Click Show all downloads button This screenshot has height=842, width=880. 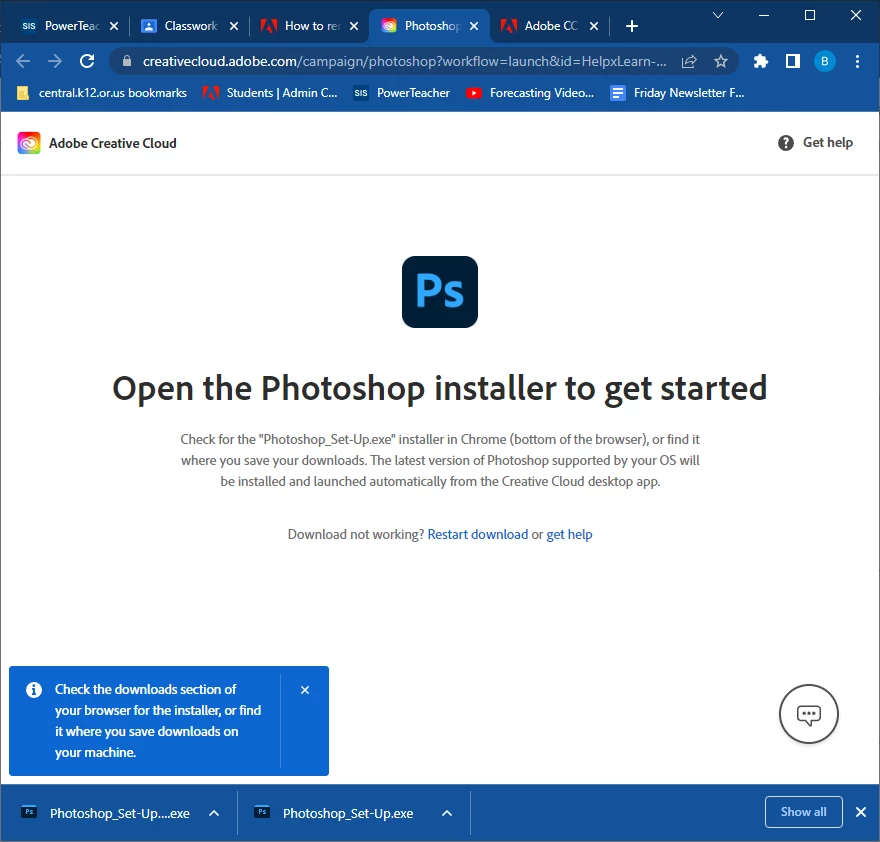804,812
